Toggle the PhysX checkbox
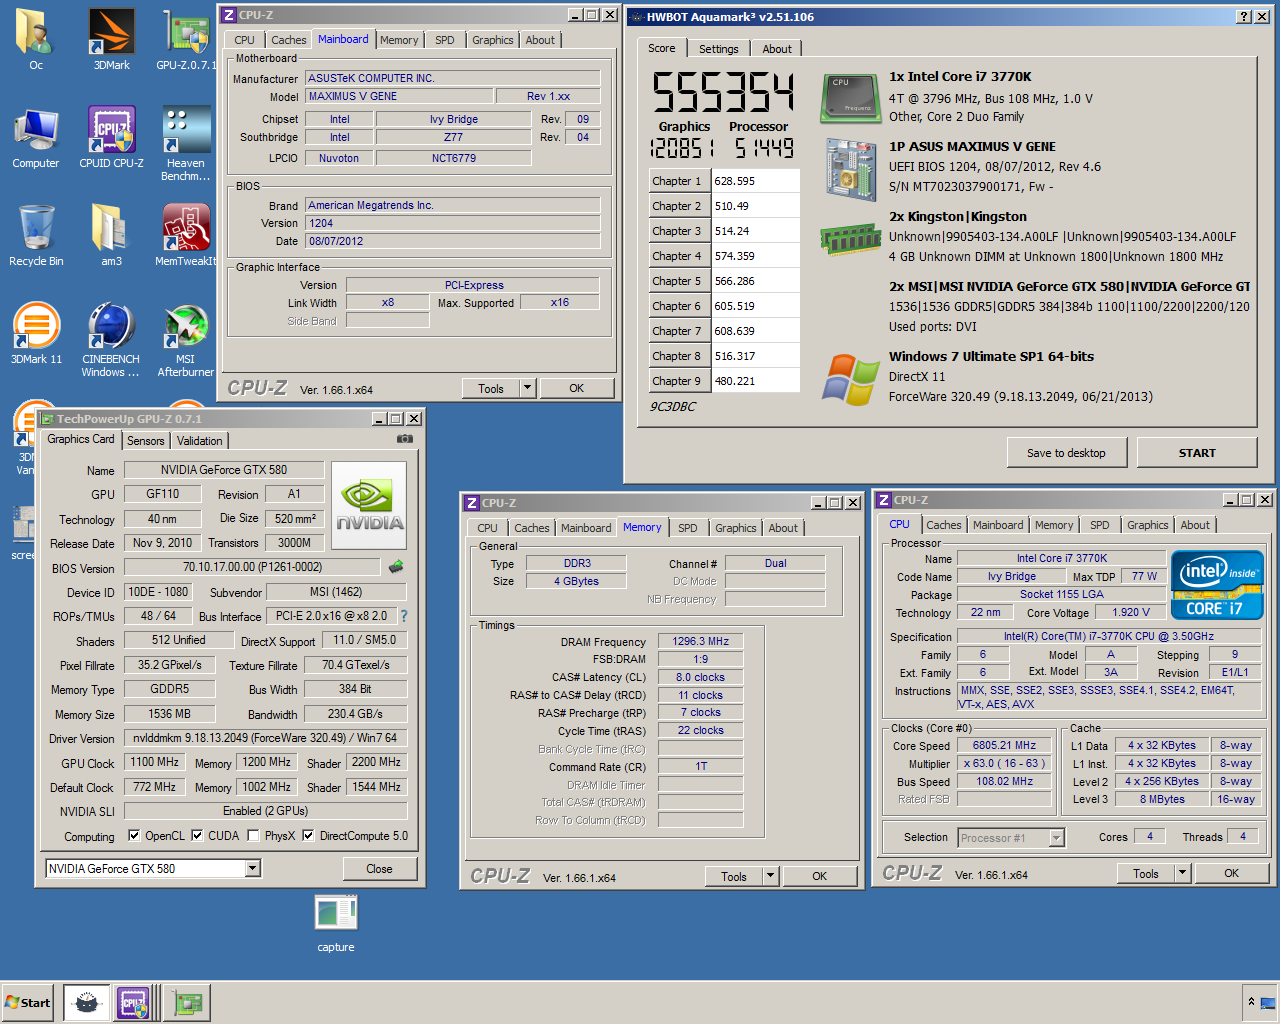Screen dimensions: 1280x1024 coord(254,835)
